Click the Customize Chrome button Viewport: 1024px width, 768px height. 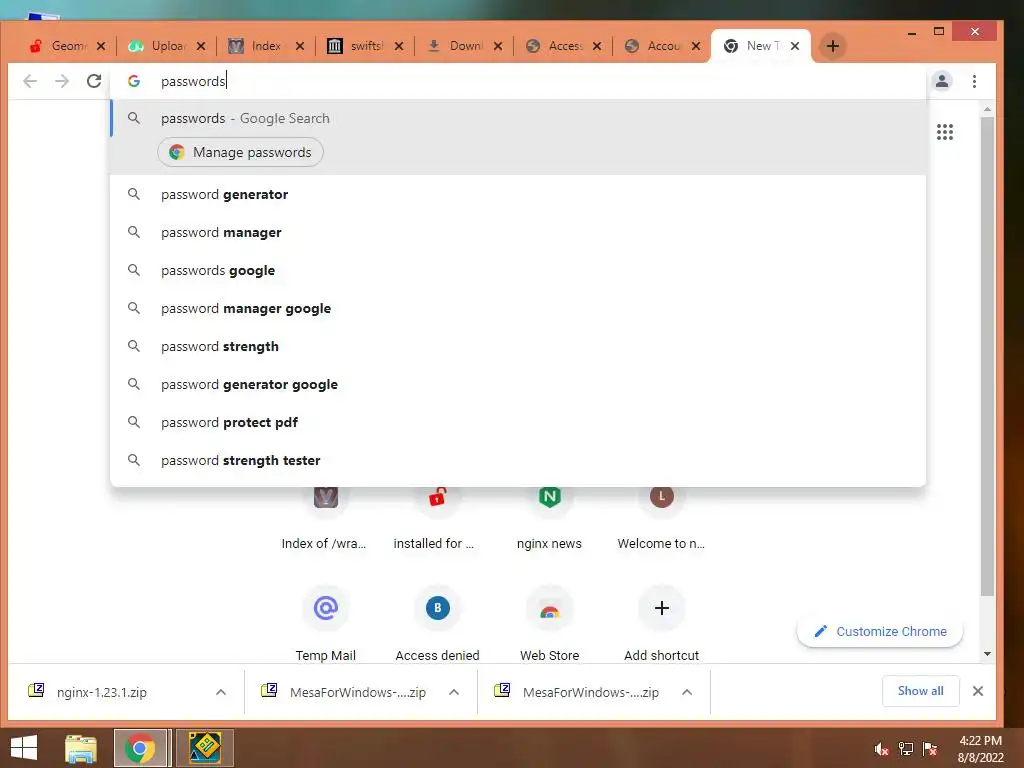click(880, 632)
